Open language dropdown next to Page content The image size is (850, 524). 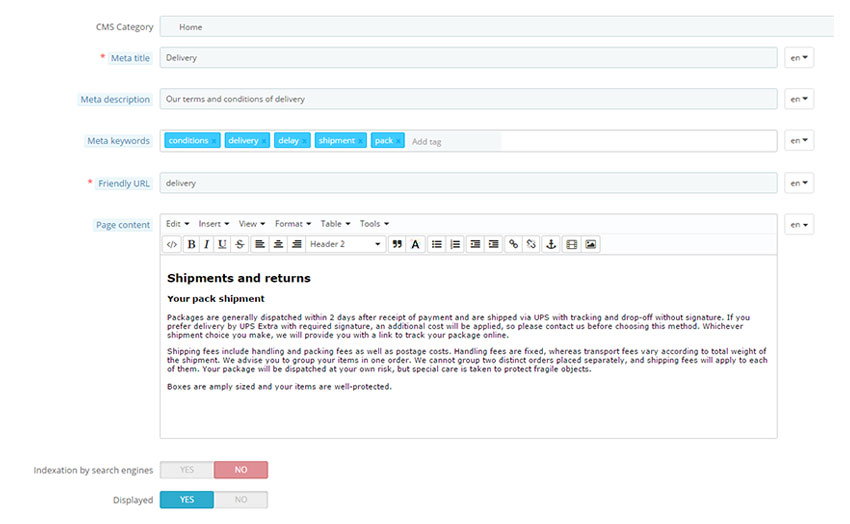pyautogui.click(x=799, y=225)
